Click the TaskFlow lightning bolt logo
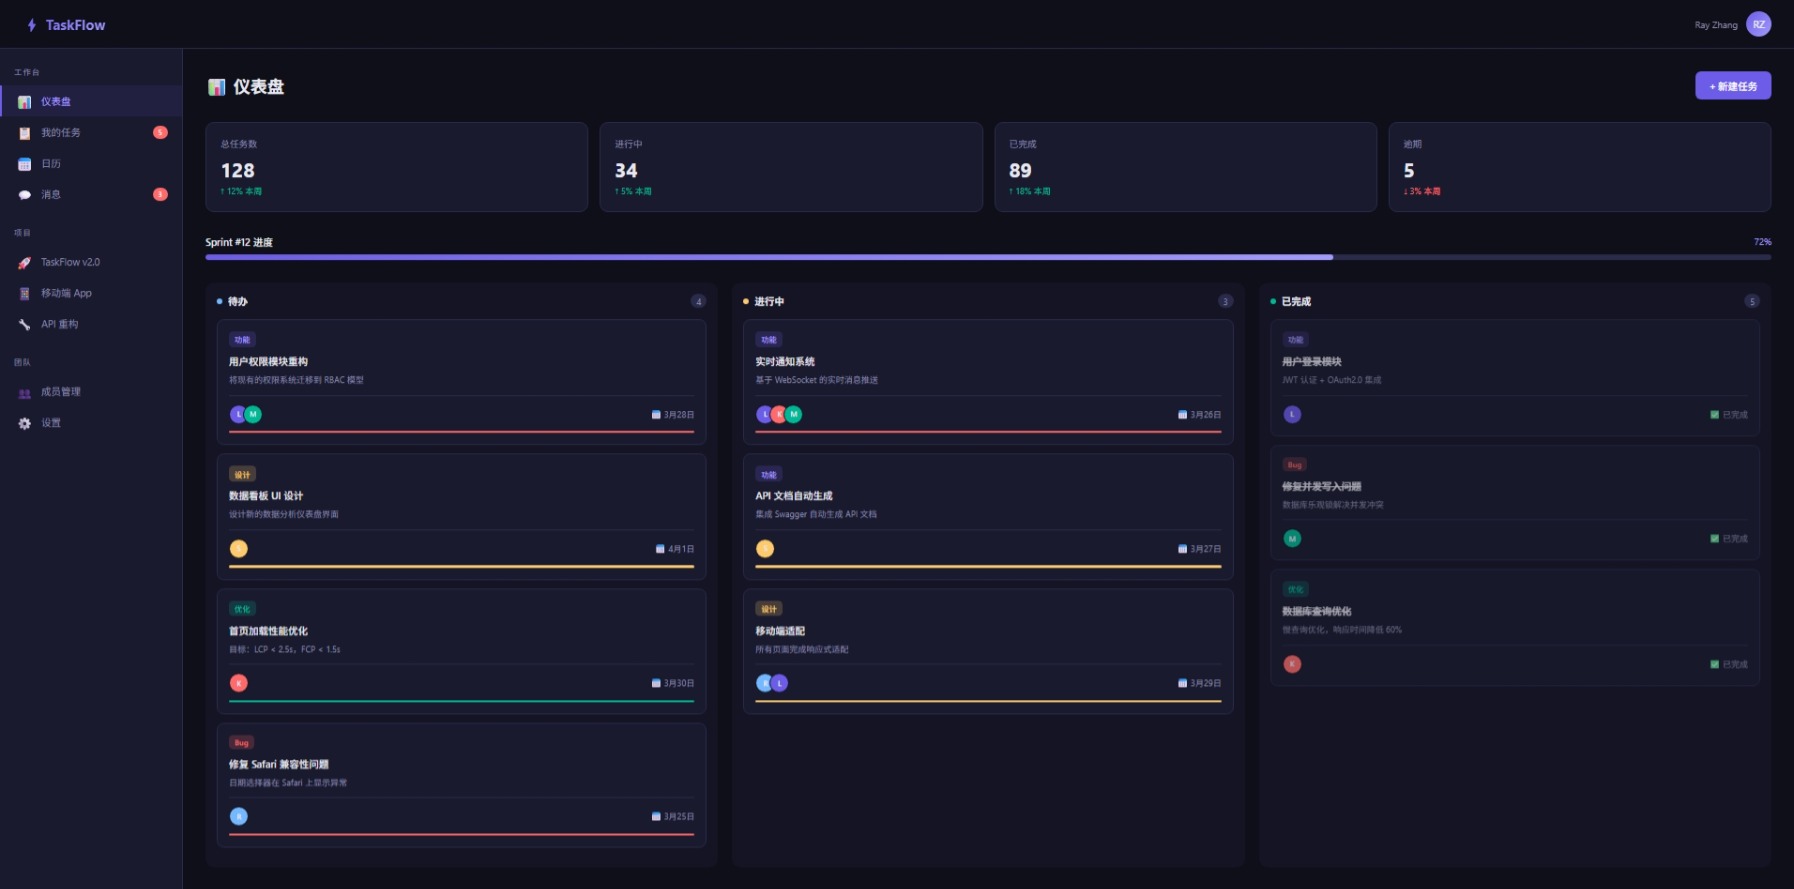 tap(32, 25)
